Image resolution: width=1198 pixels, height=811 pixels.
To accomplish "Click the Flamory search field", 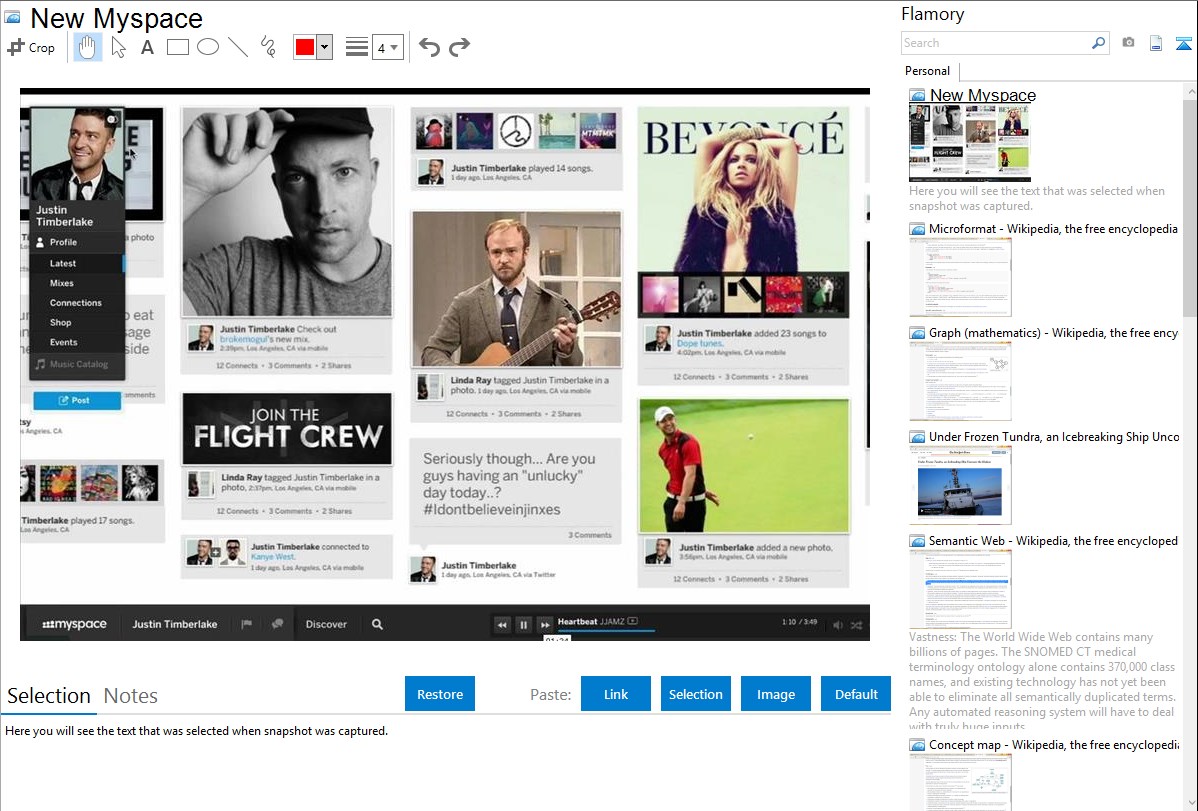I will (x=996, y=43).
